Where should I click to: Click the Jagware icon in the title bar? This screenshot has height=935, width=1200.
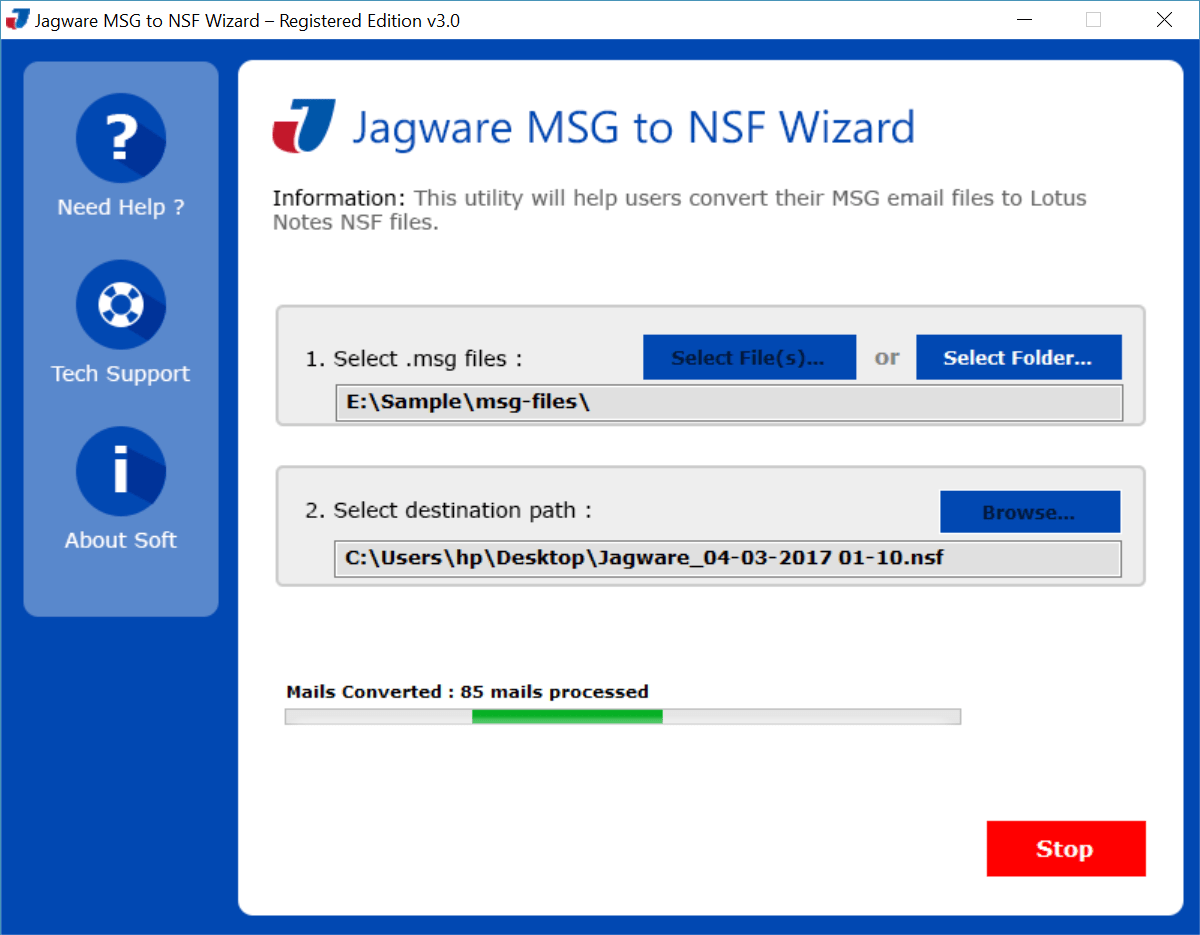pyautogui.click(x=16, y=18)
